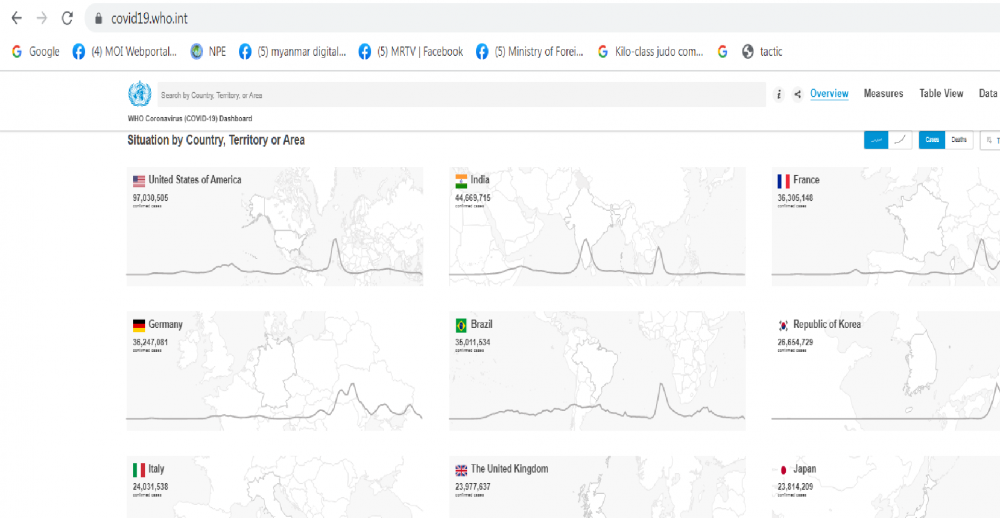Image resolution: width=1000 pixels, height=518 pixels.
Task: Click the share icon
Action: 797,95
